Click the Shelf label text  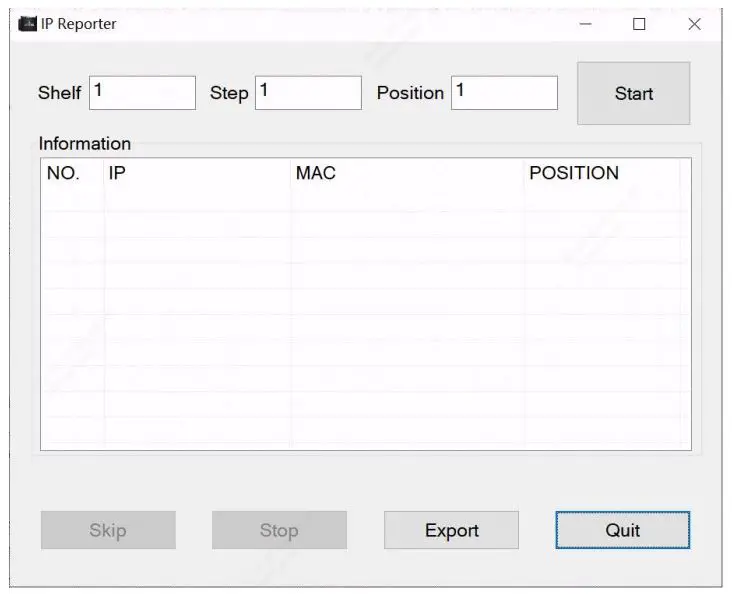59,93
